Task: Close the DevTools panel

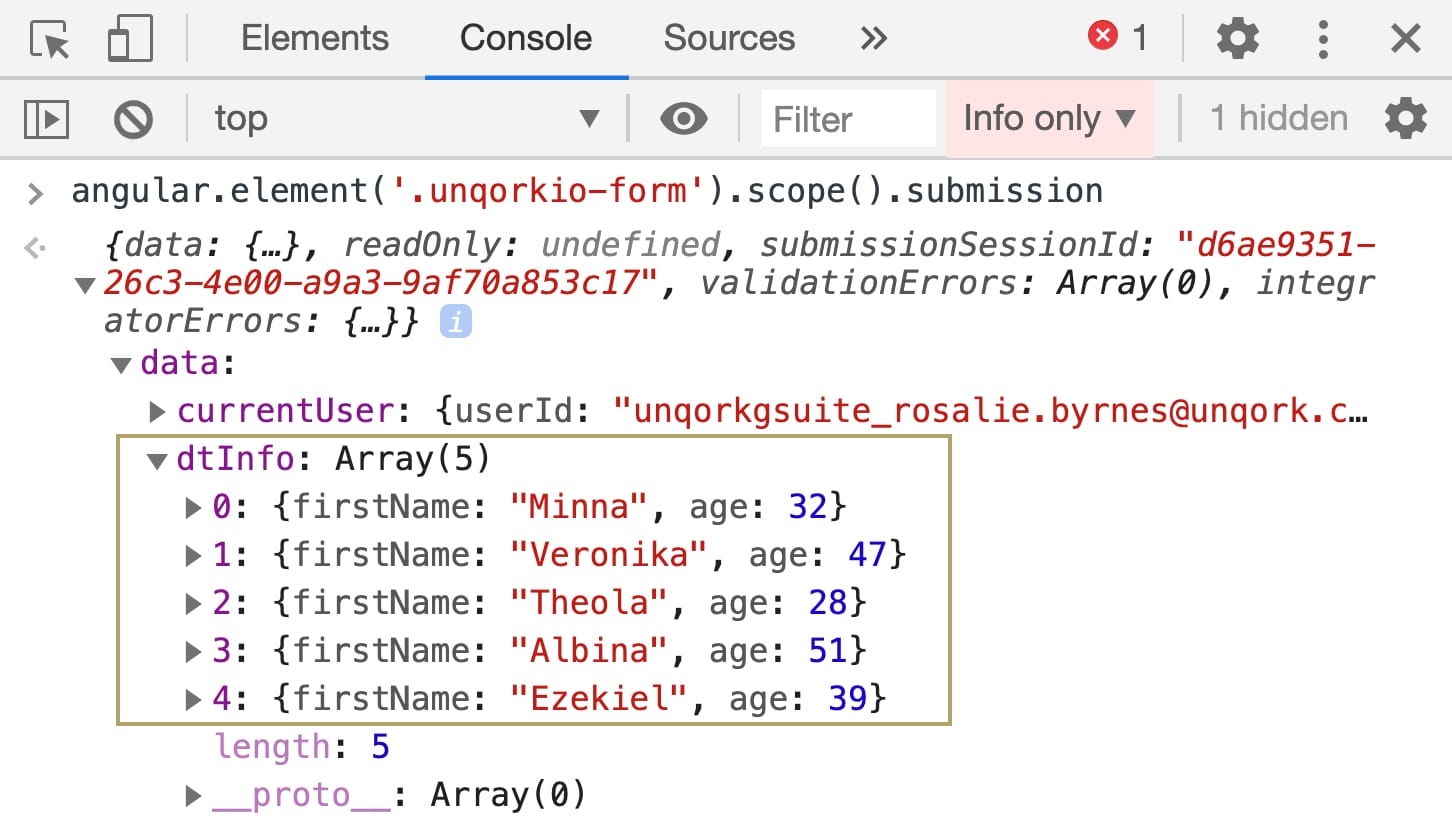Action: [x=1406, y=39]
